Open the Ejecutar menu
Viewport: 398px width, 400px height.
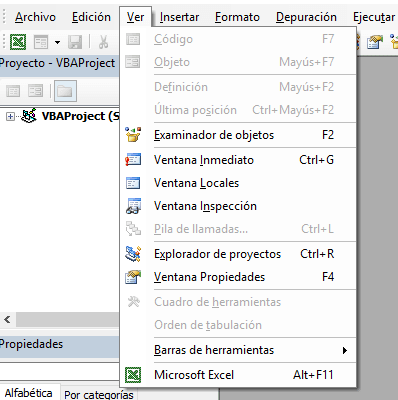[374, 17]
